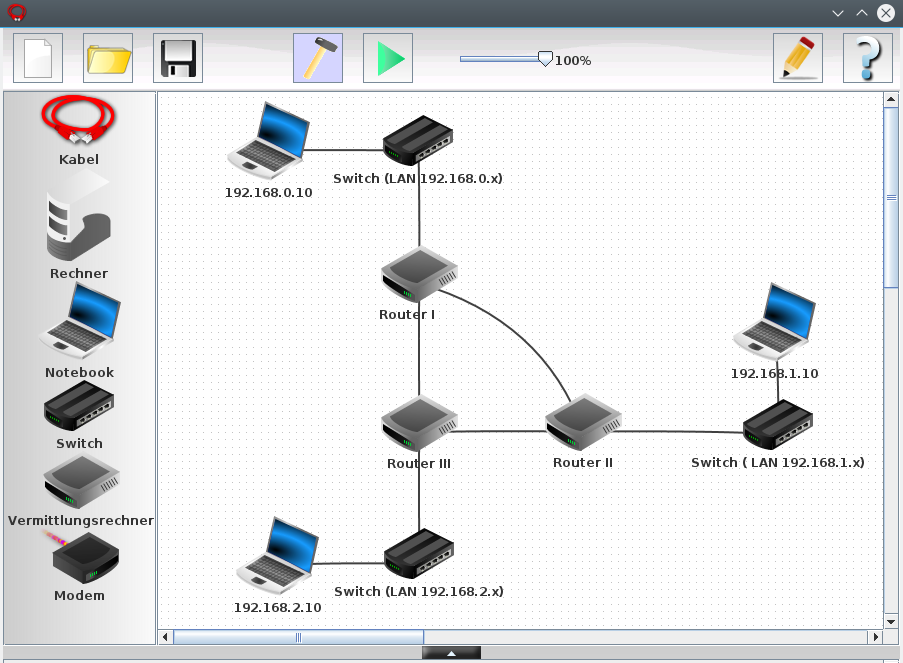
Task: Choose the Notebook component in sidebar
Action: (x=79, y=322)
